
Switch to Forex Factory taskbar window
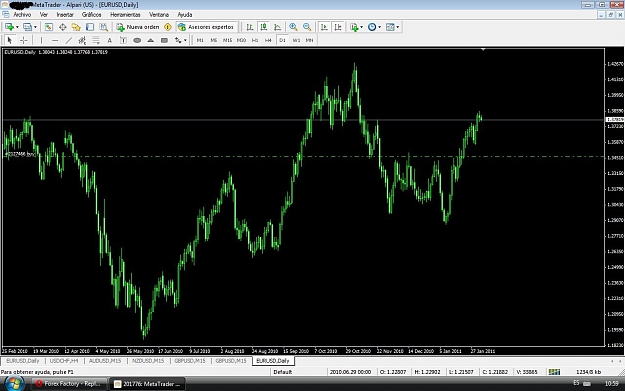click(x=69, y=384)
